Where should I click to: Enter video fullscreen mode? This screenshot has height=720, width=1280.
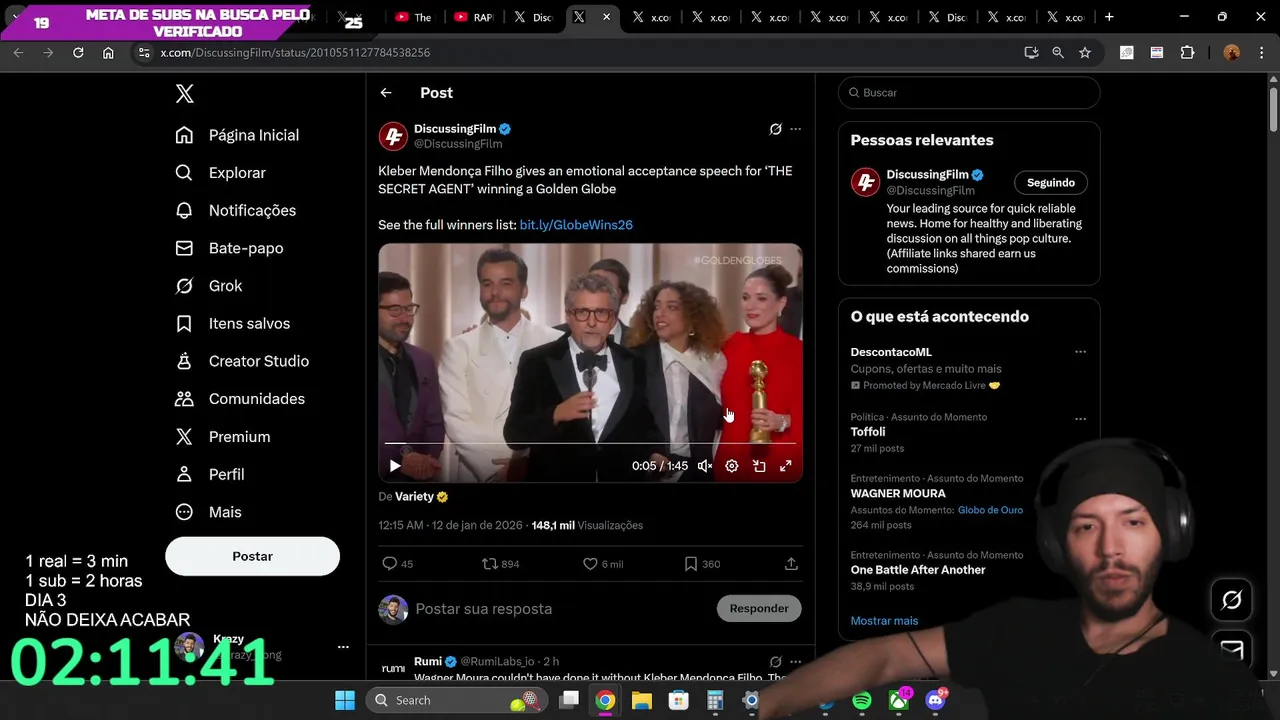click(x=786, y=466)
